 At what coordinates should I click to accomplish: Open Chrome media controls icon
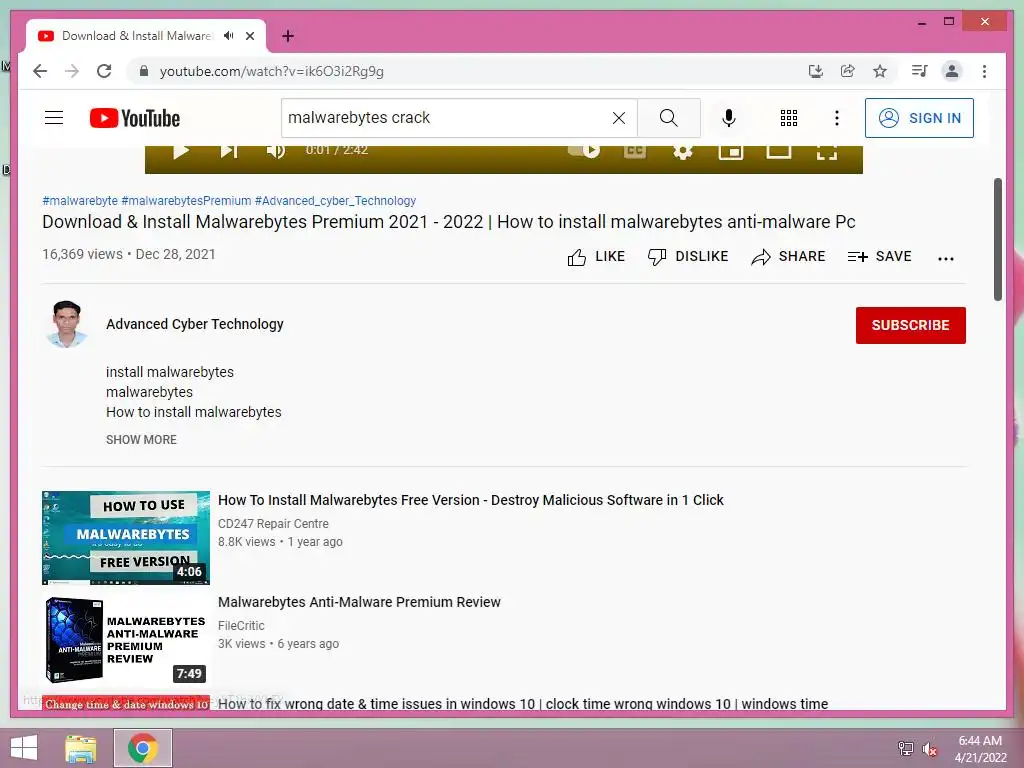click(920, 71)
